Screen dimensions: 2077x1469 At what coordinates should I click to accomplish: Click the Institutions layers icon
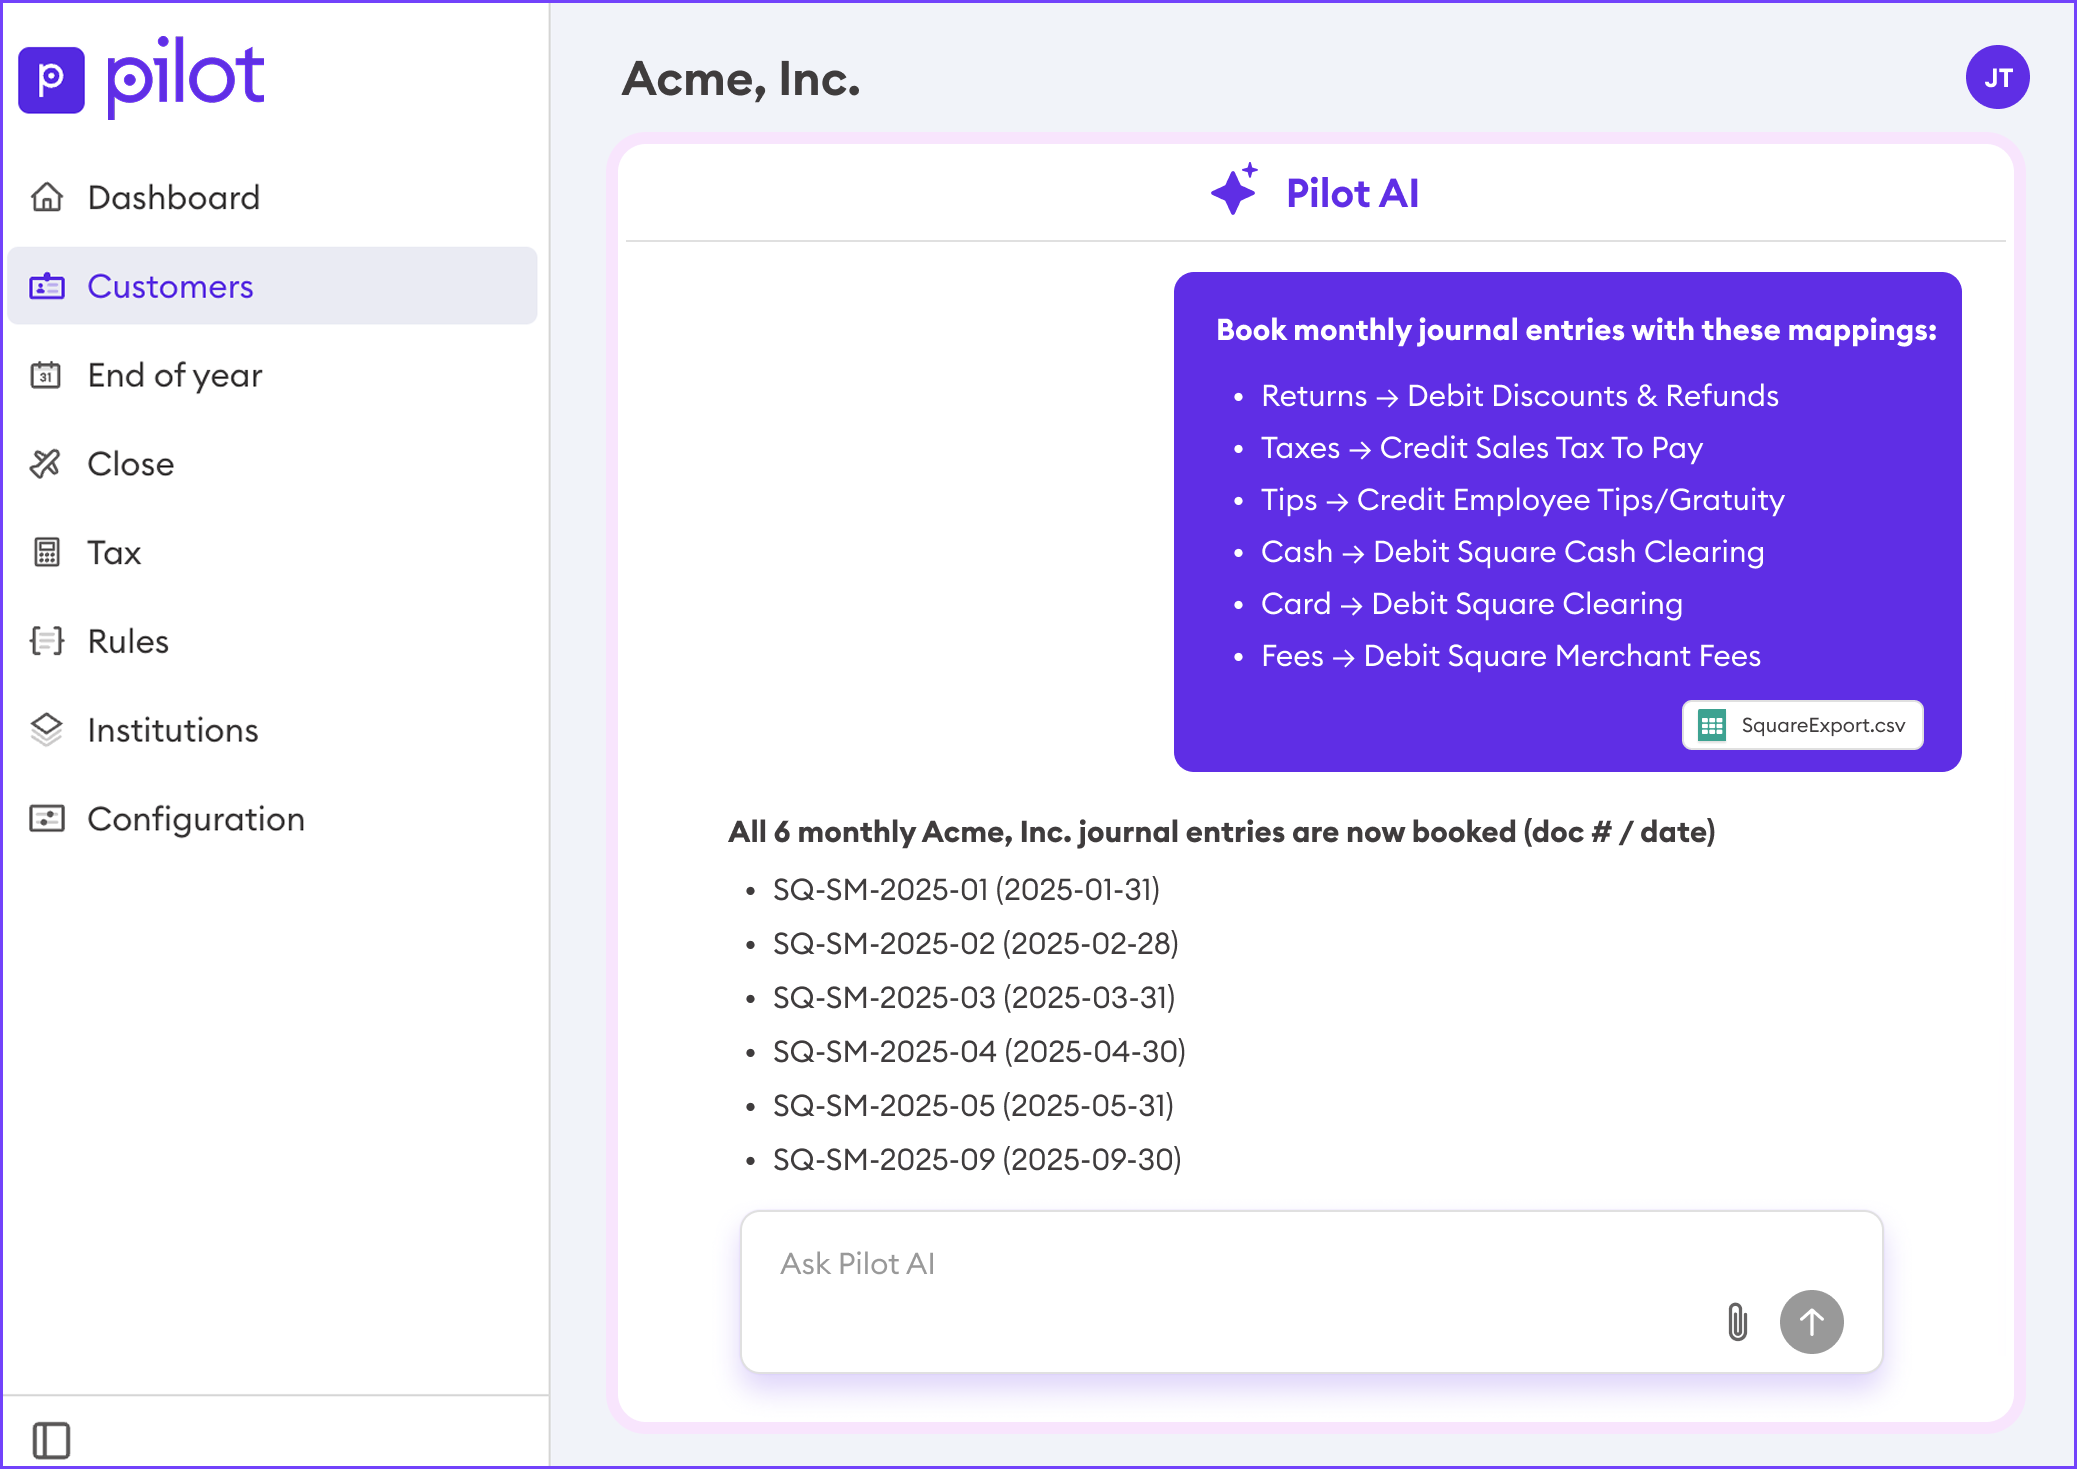(x=47, y=730)
